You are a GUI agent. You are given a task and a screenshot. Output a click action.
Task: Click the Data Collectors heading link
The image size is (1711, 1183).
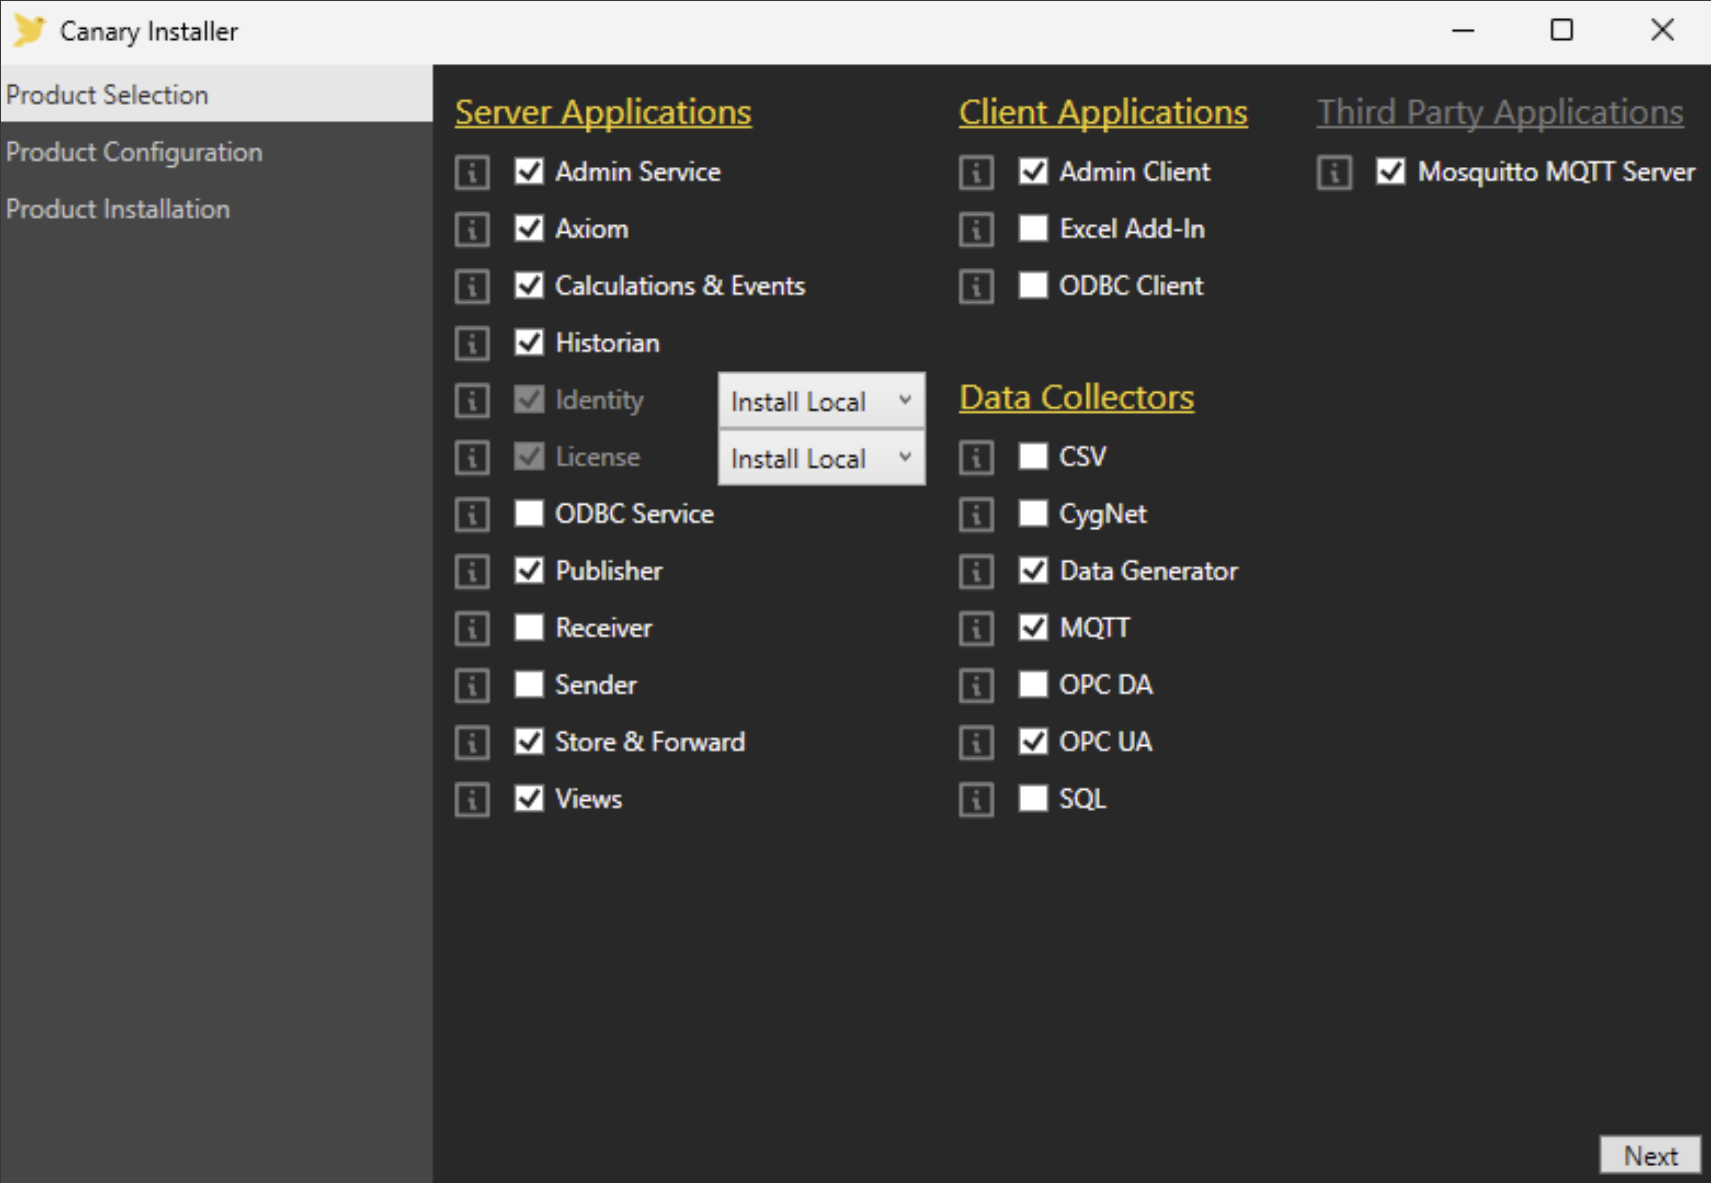[1076, 397]
